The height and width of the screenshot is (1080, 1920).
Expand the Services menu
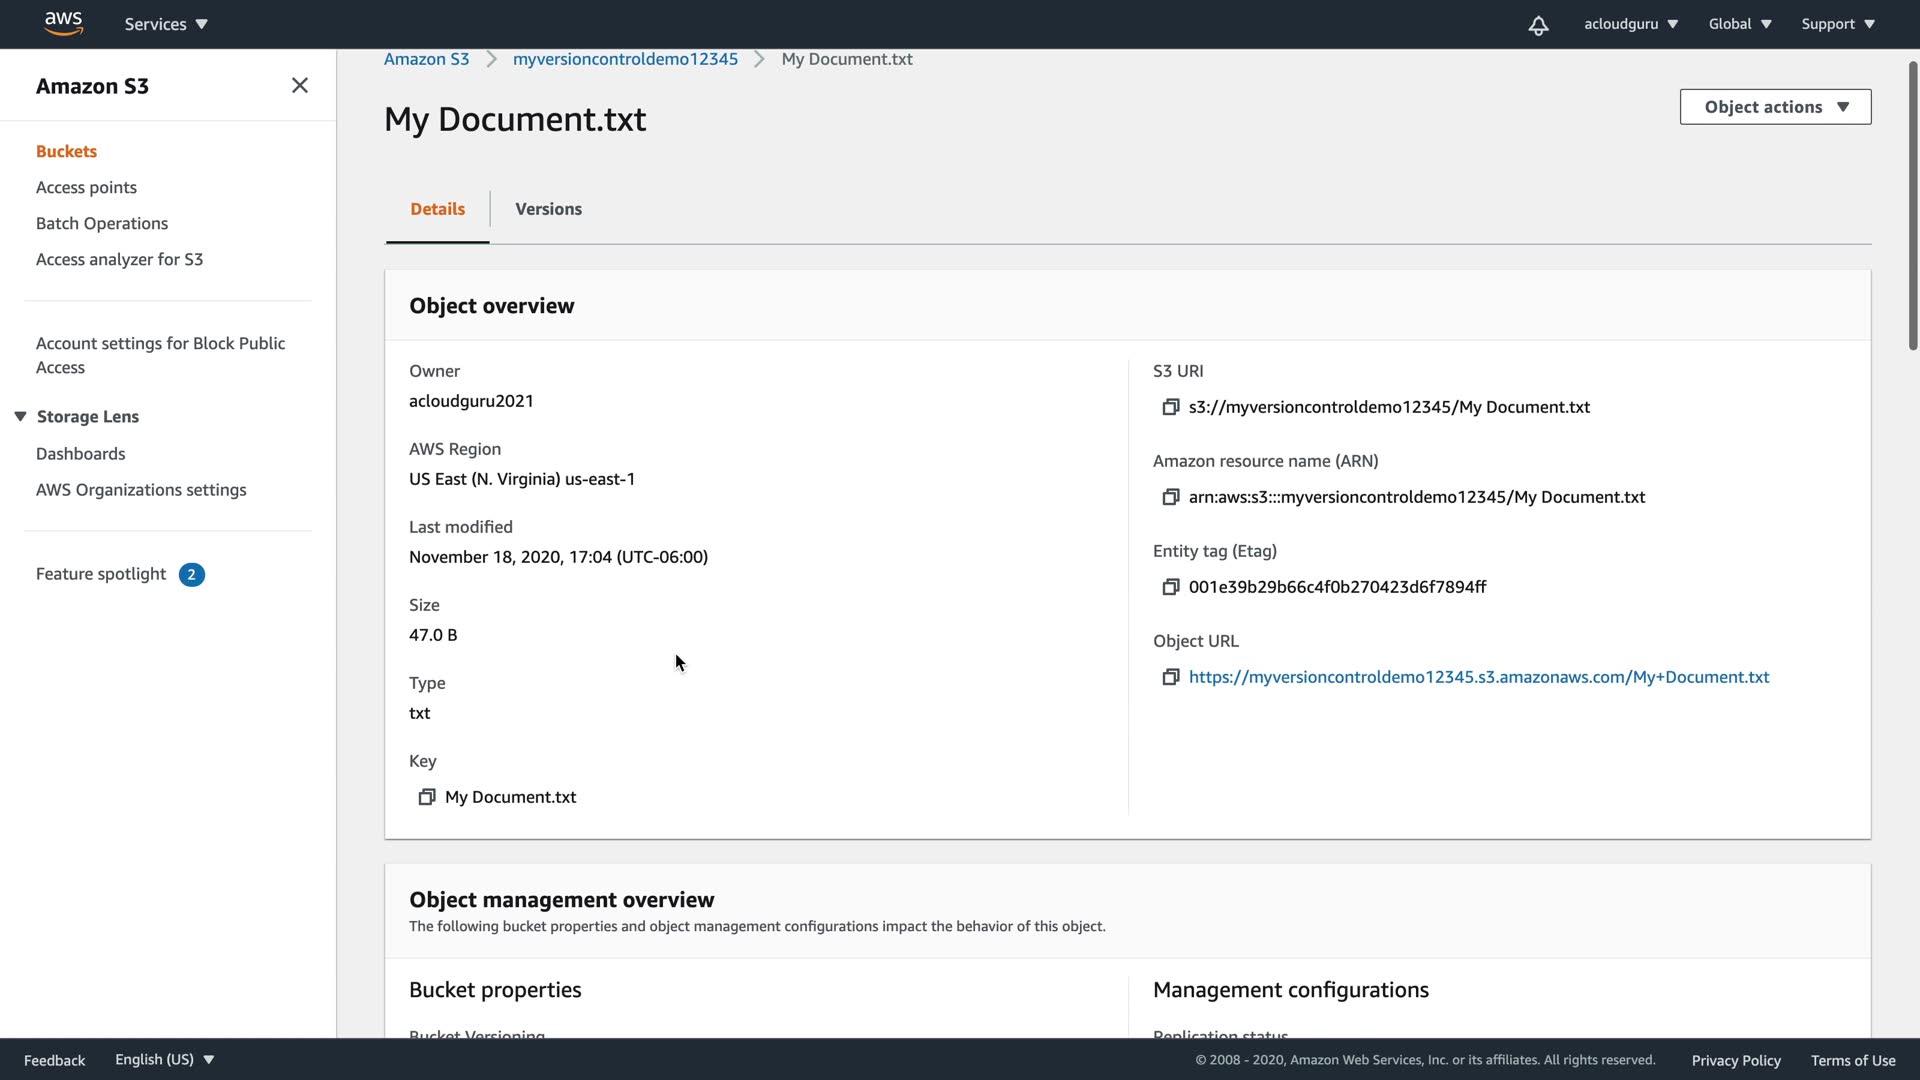[x=166, y=24]
